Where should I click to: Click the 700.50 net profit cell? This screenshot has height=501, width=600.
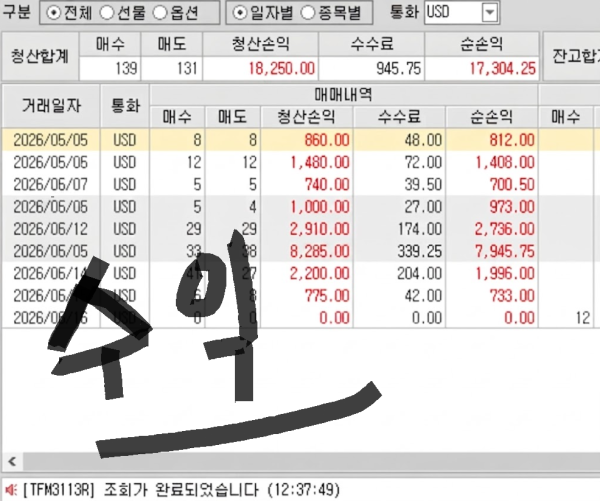[x=492, y=184]
